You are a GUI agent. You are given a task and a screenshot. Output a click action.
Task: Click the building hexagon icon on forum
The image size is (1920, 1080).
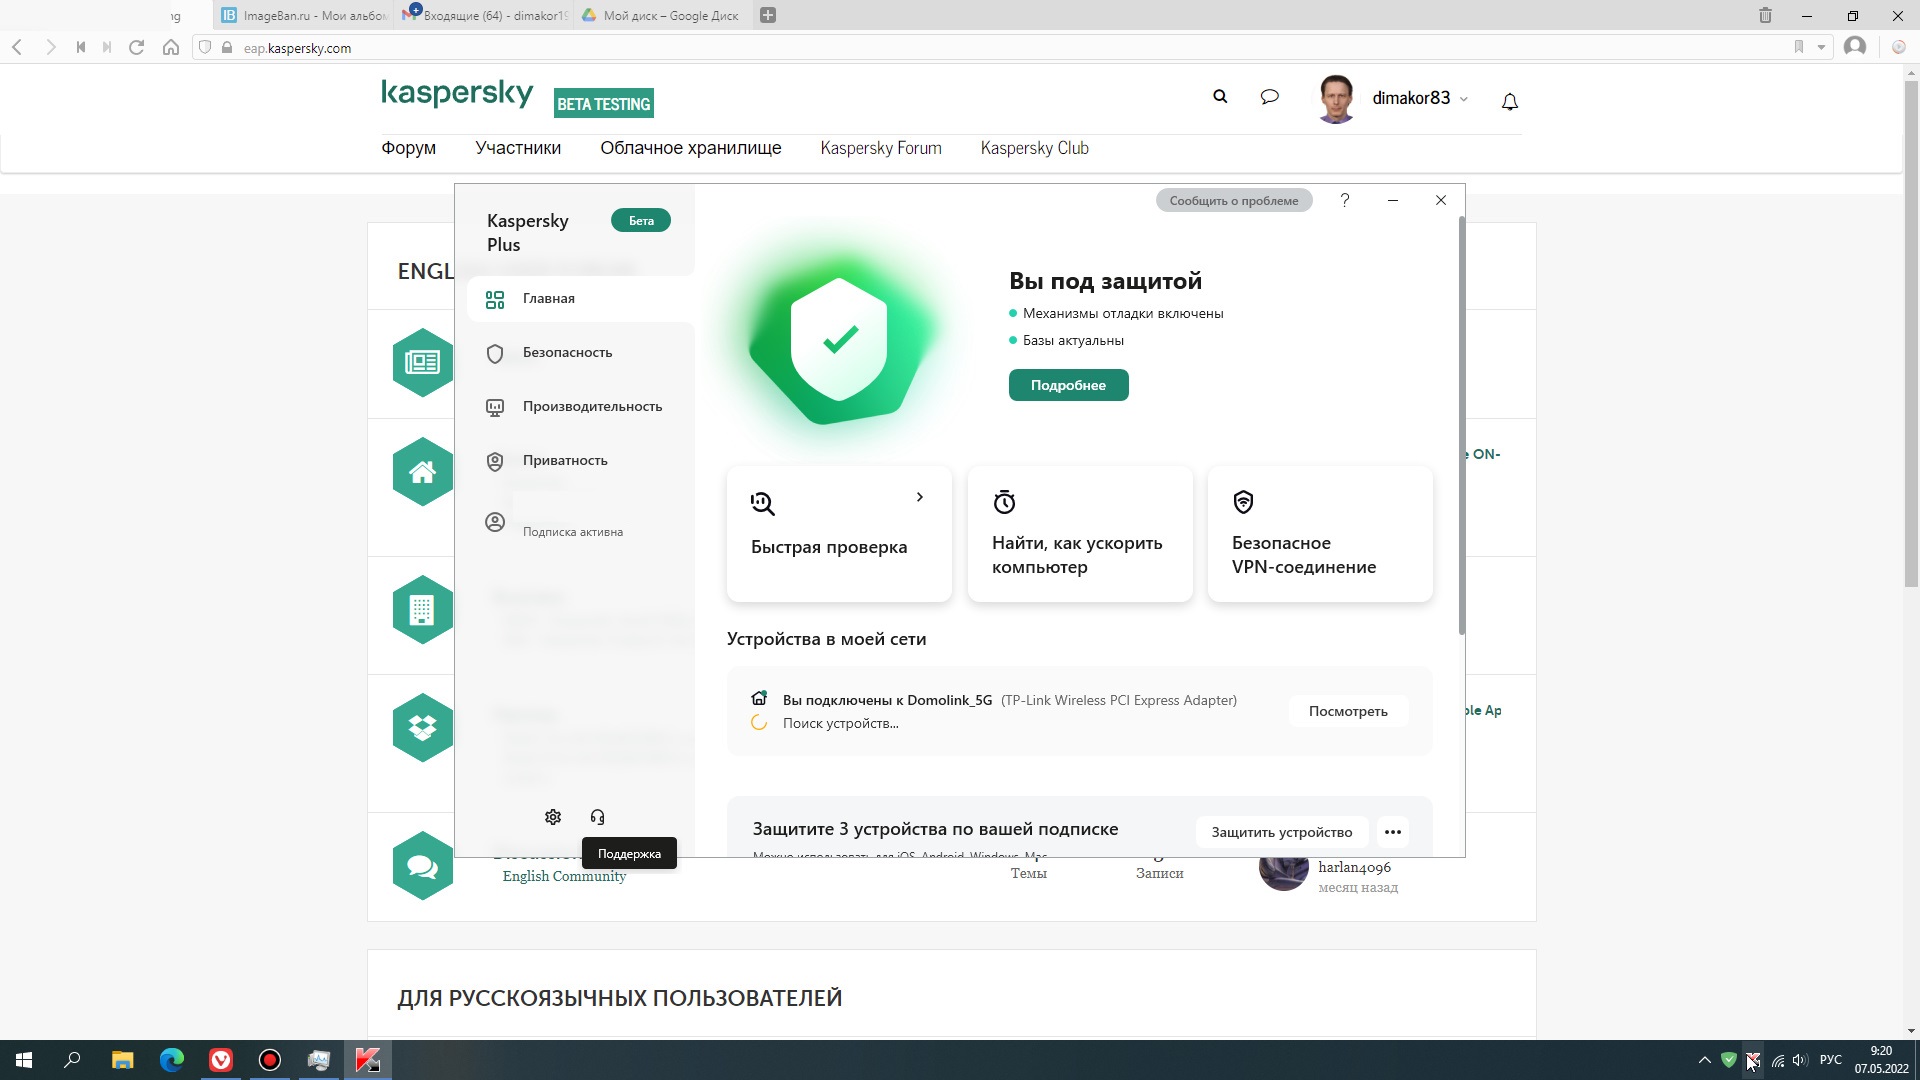click(422, 609)
